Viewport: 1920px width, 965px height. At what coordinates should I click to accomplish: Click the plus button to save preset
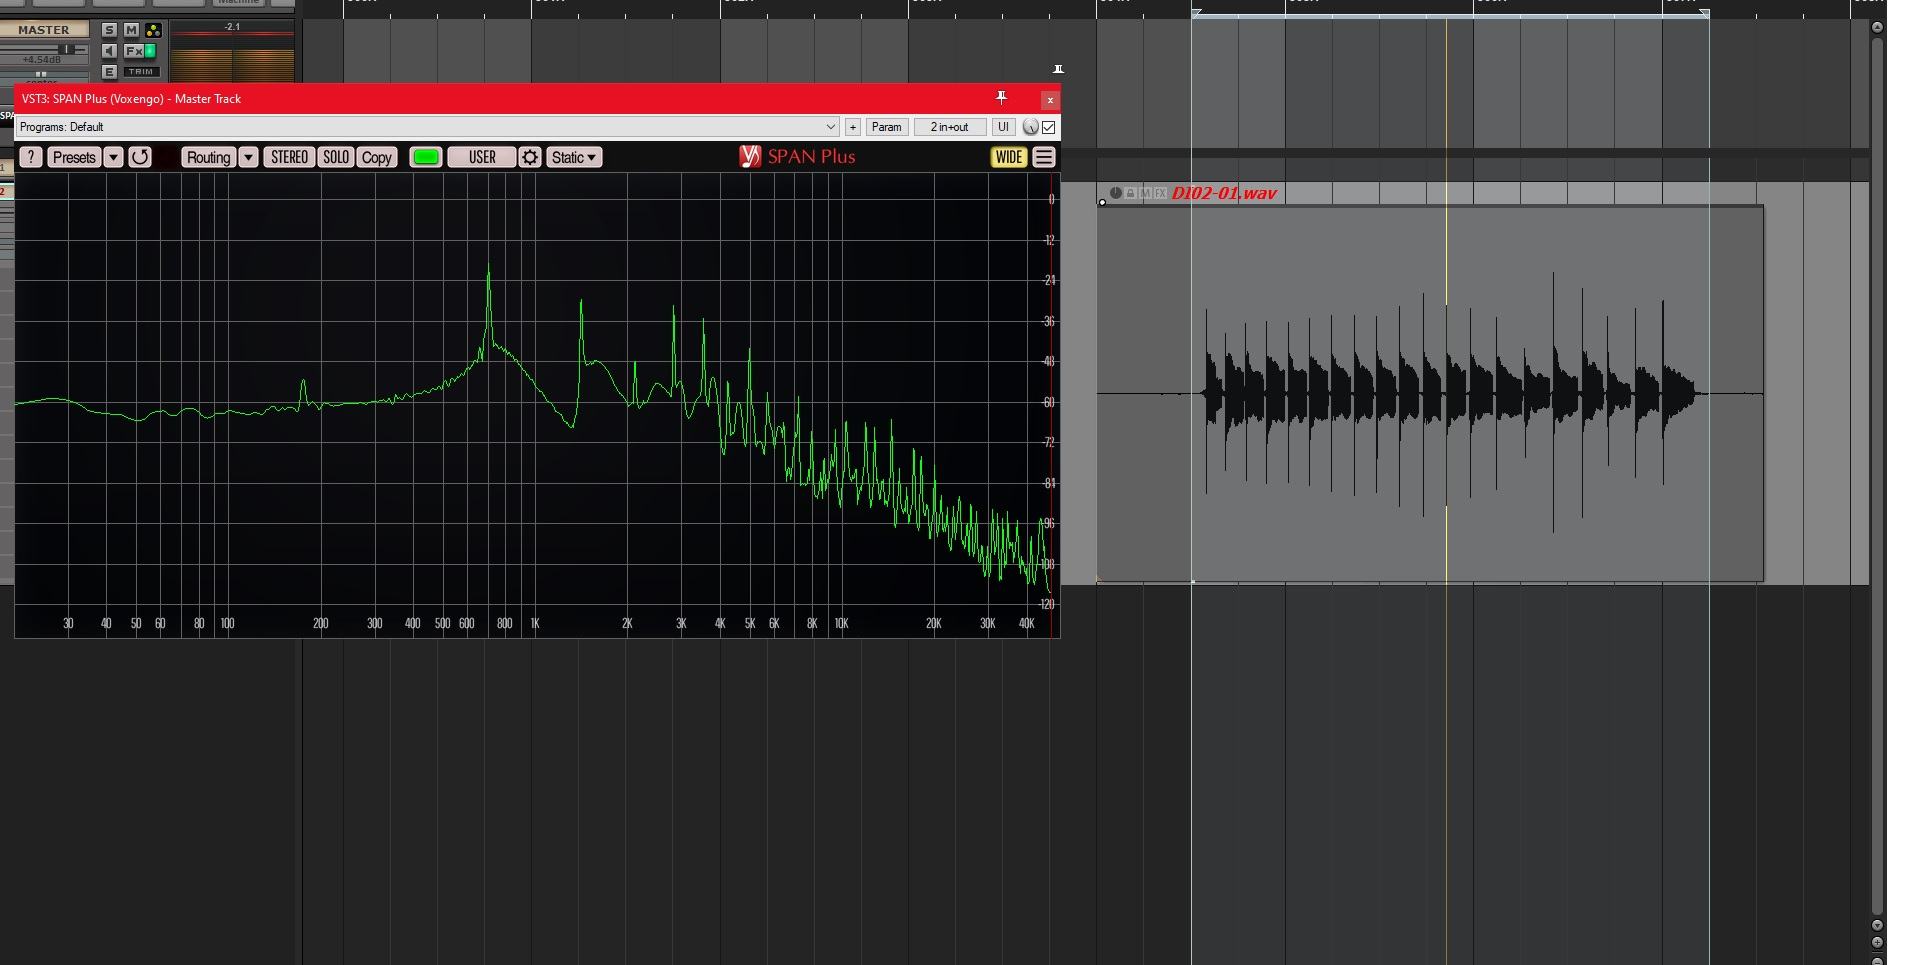click(x=852, y=127)
